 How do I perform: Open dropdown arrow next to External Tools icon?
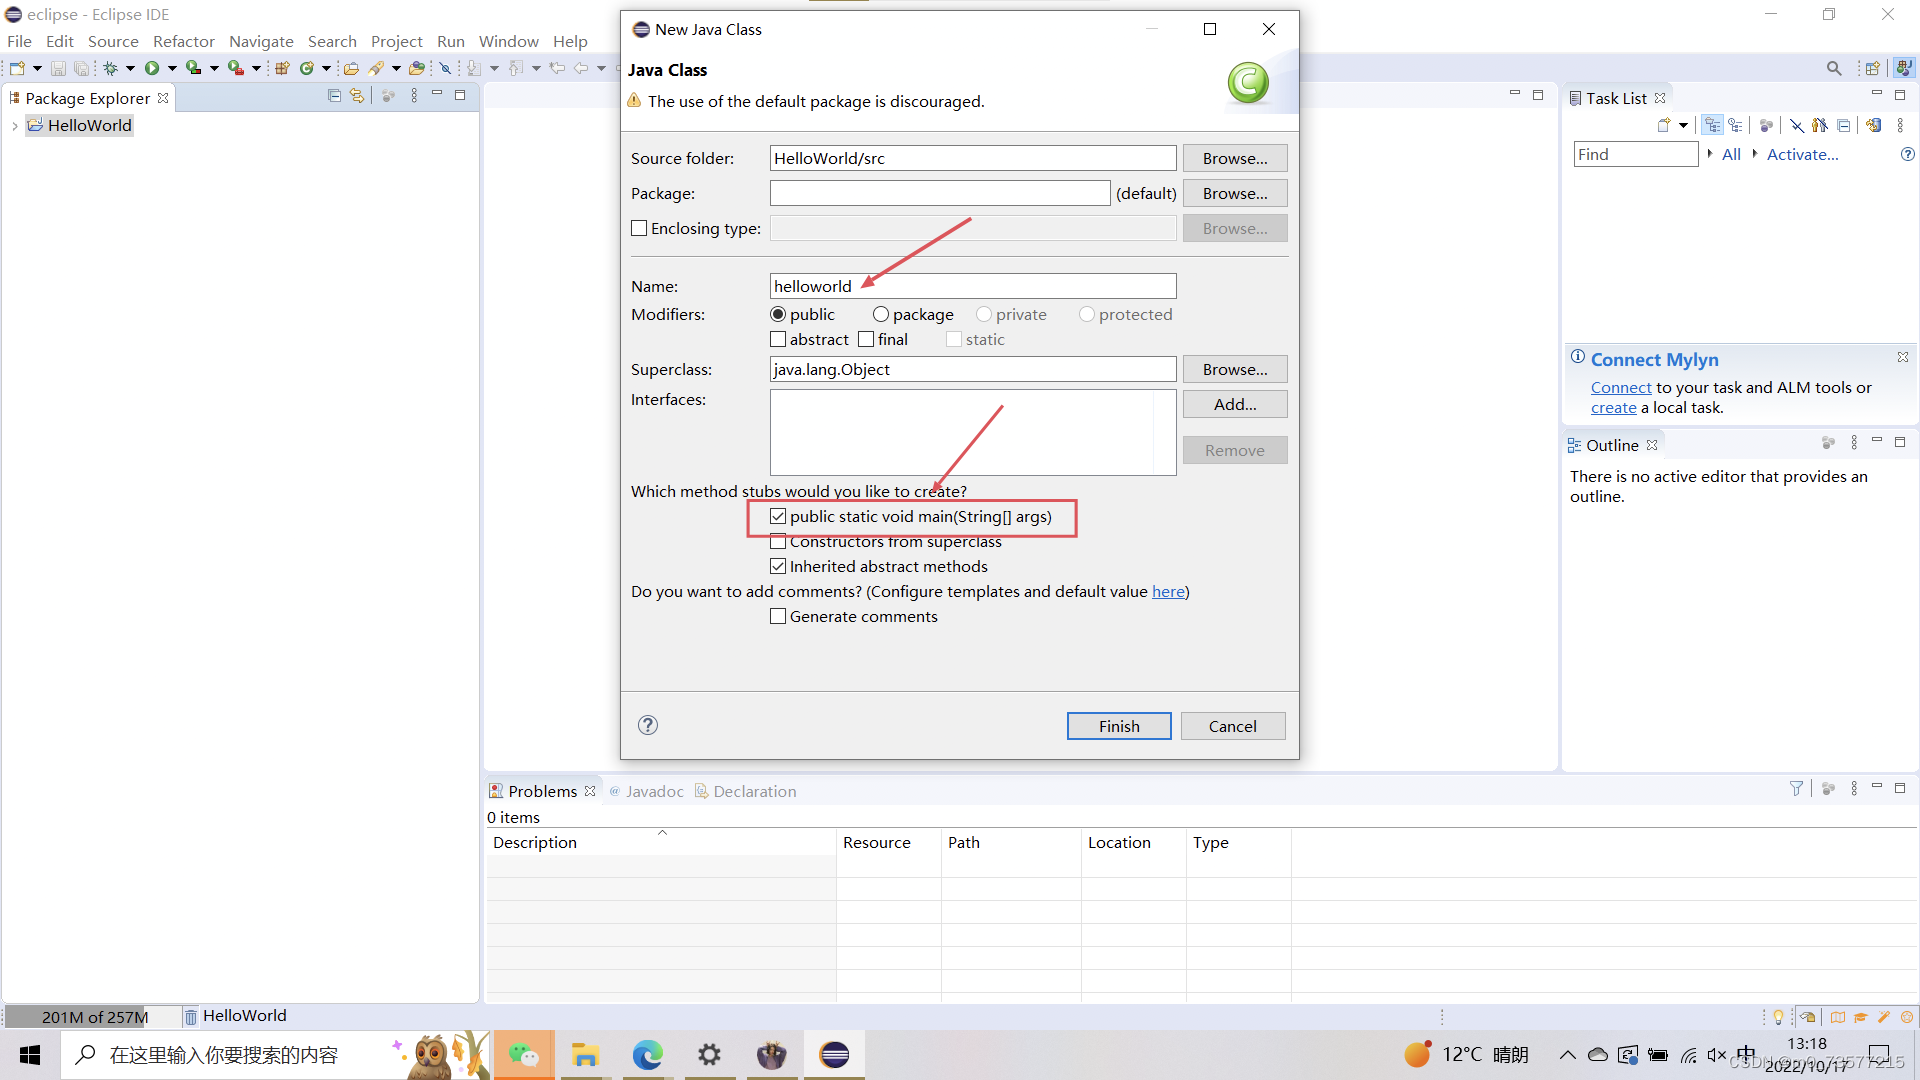(256, 68)
